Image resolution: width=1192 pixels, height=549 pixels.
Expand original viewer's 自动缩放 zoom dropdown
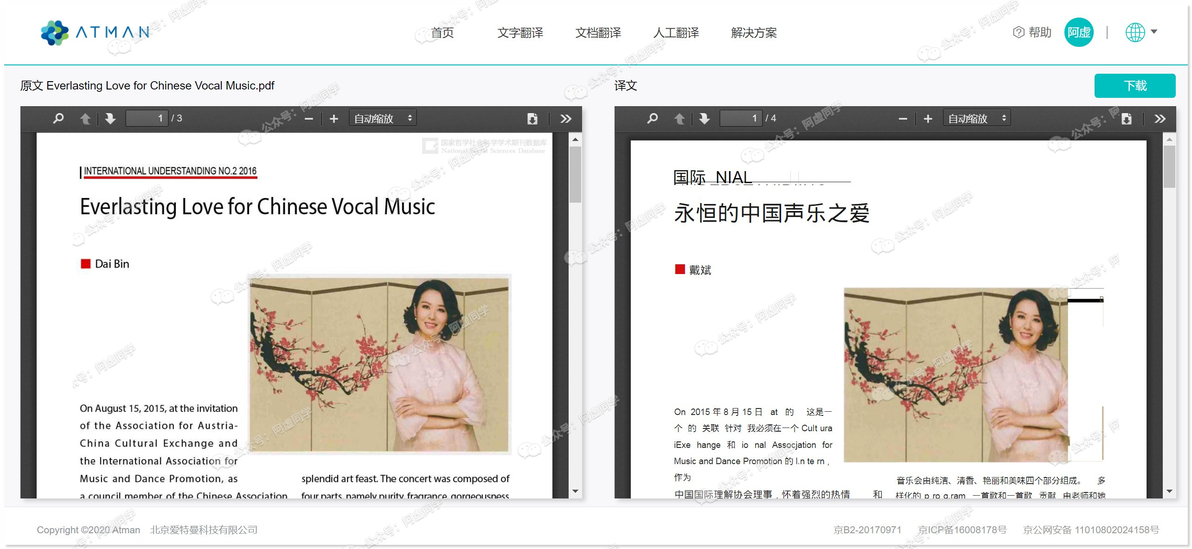pos(382,119)
